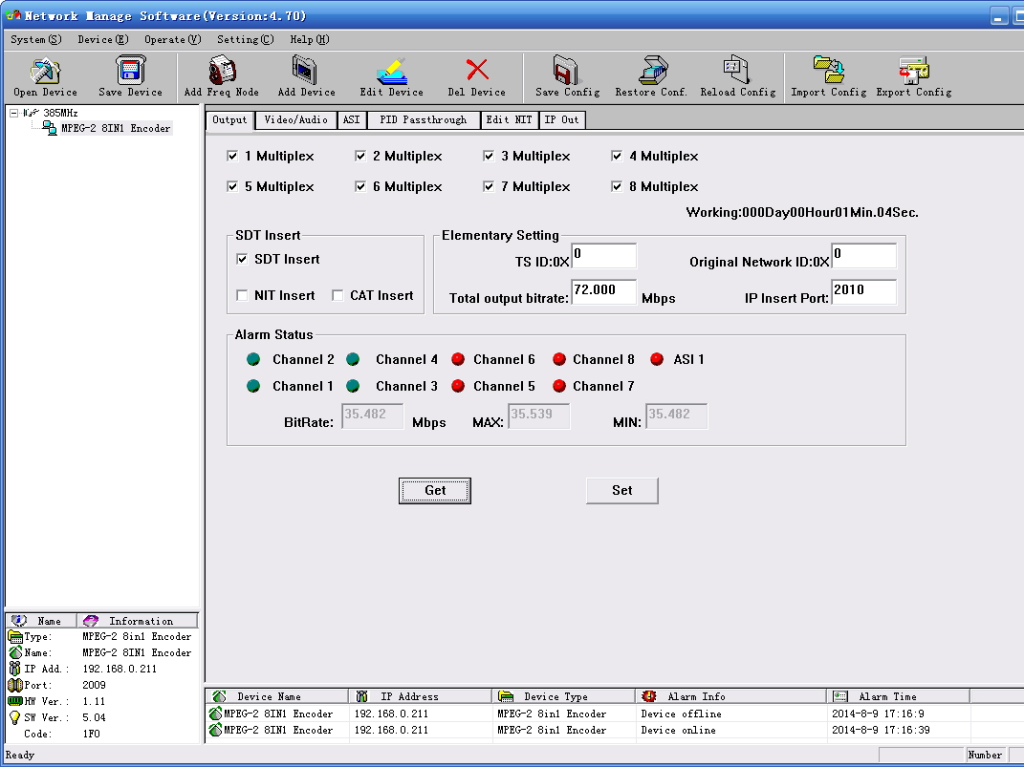
Task: Click the Edit Device toolbar icon
Action: pyautogui.click(x=392, y=71)
